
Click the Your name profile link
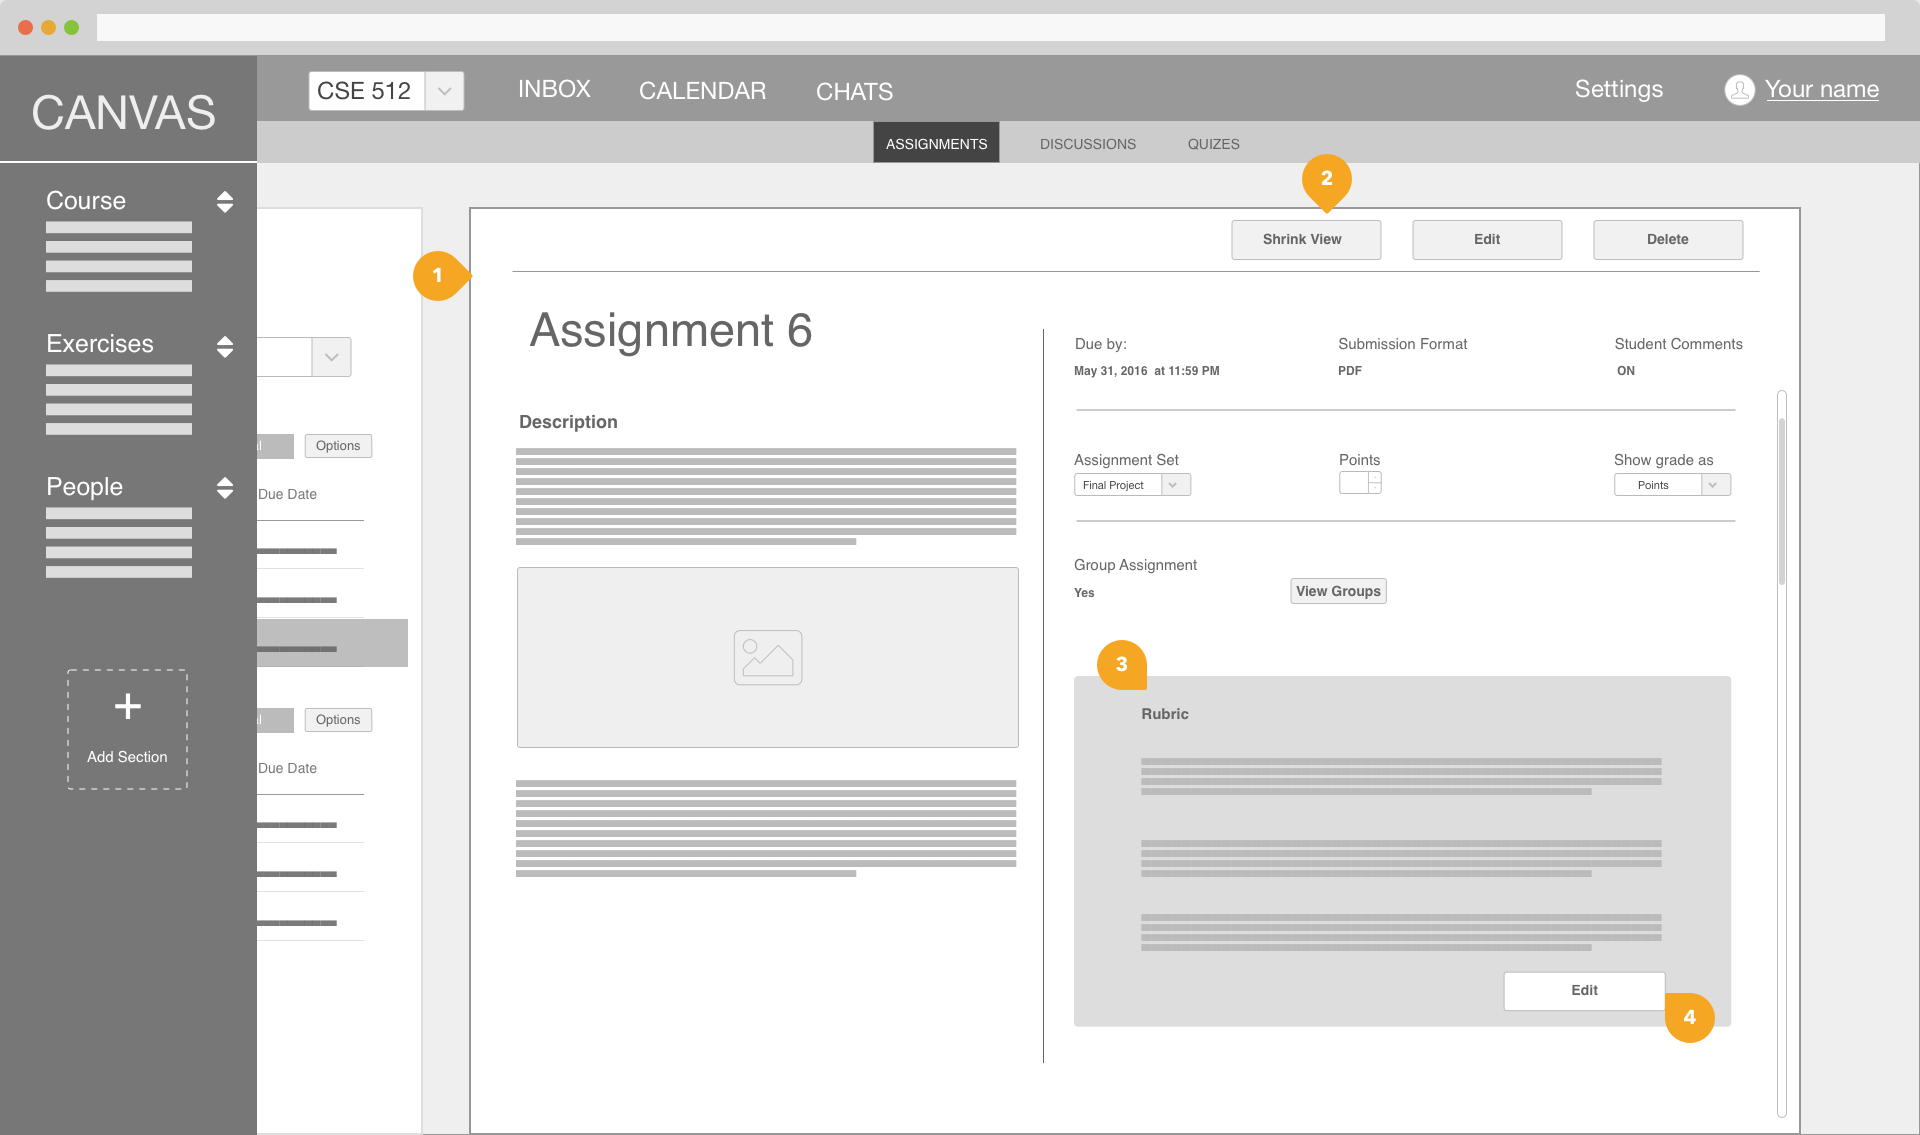point(1821,89)
